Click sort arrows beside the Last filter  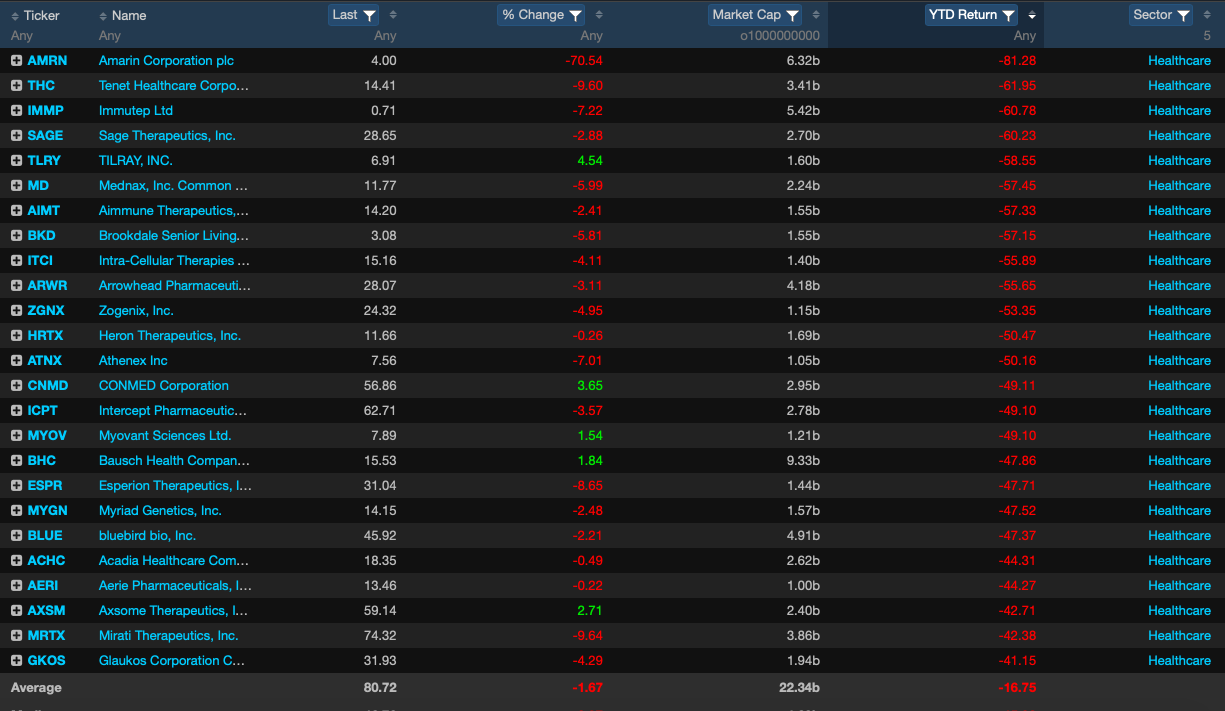pyautogui.click(x=393, y=15)
